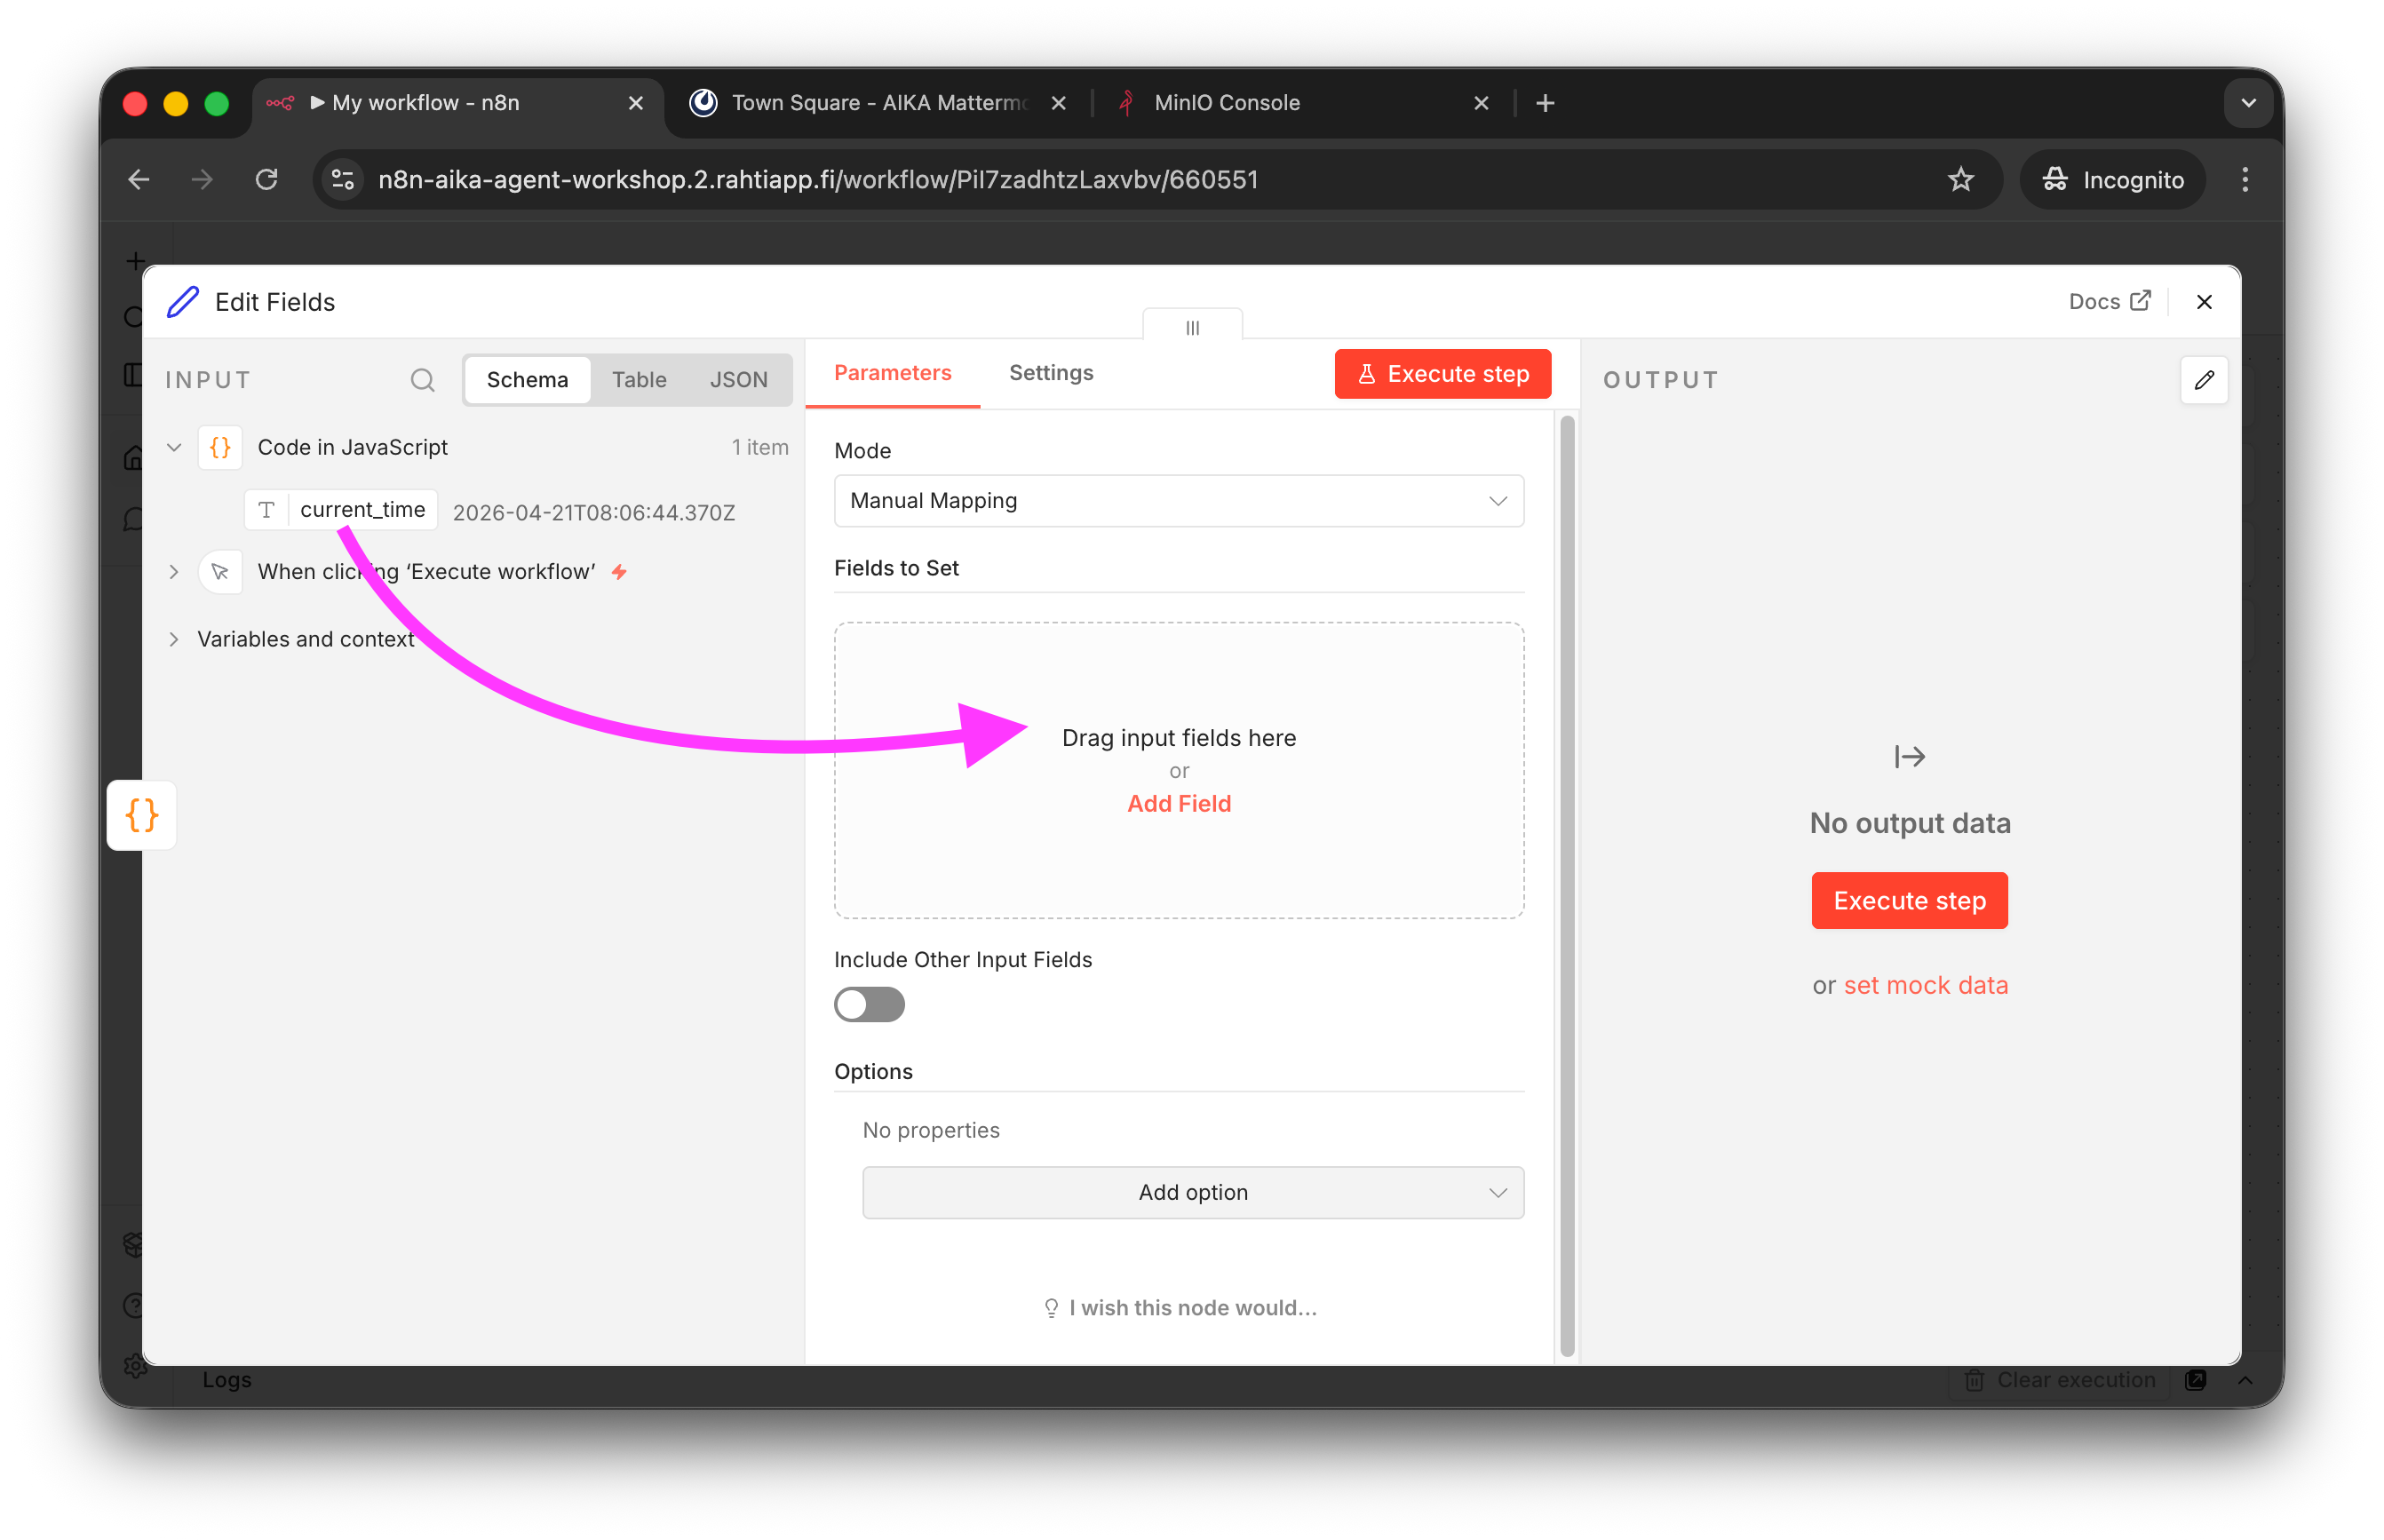Open Docs external link icon
This screenshot has width=2384, height=1540.
[x=2140, y=301]
